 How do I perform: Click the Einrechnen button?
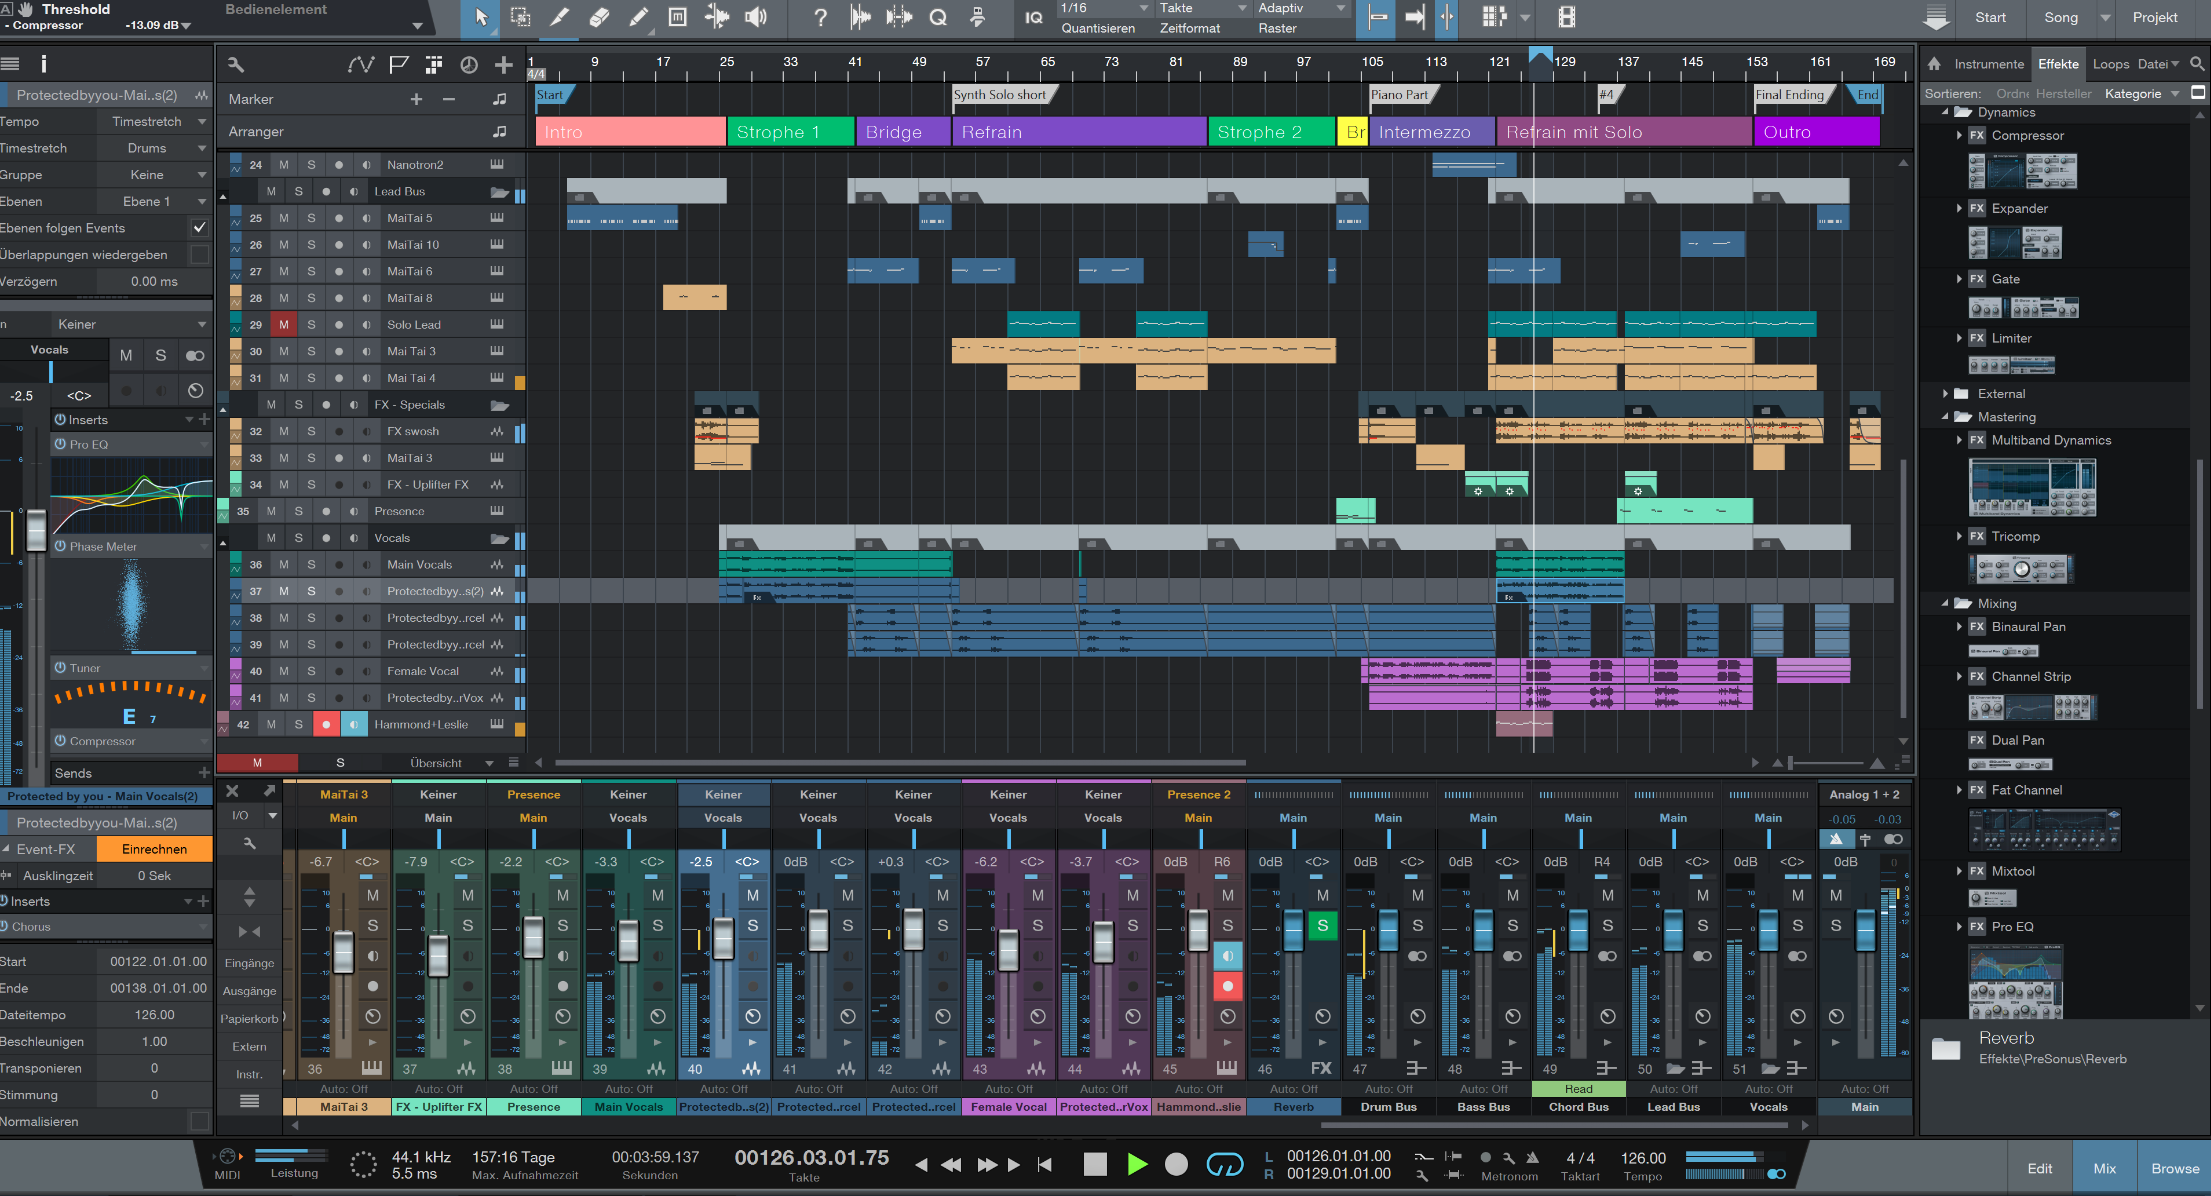click(154, 849)
